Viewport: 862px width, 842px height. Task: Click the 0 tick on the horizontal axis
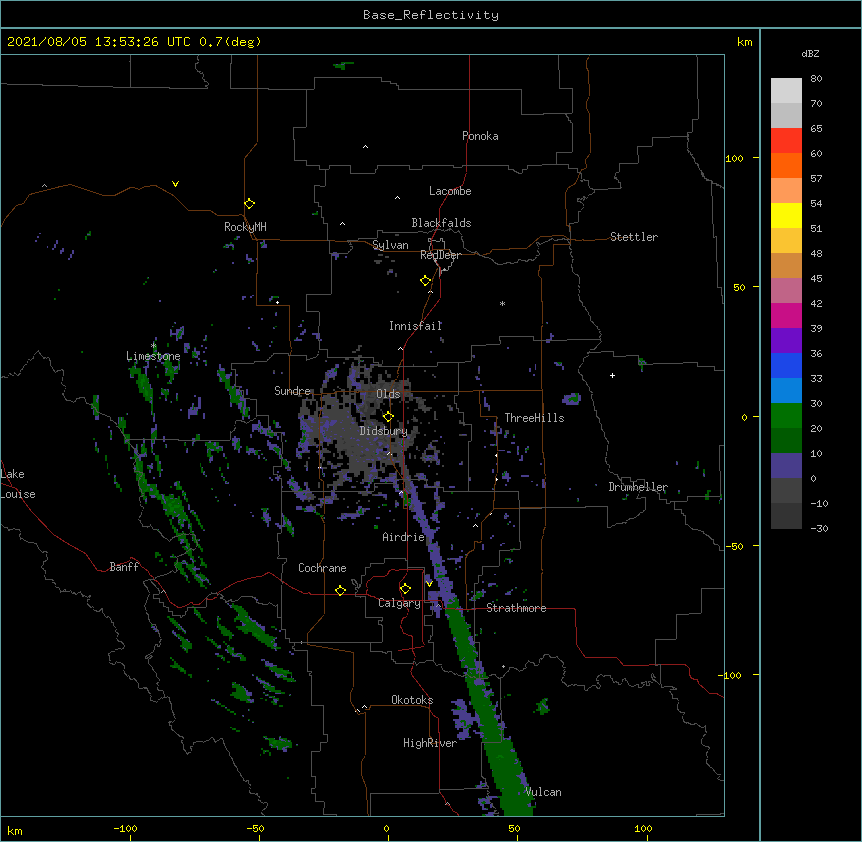tap(386, 828)
